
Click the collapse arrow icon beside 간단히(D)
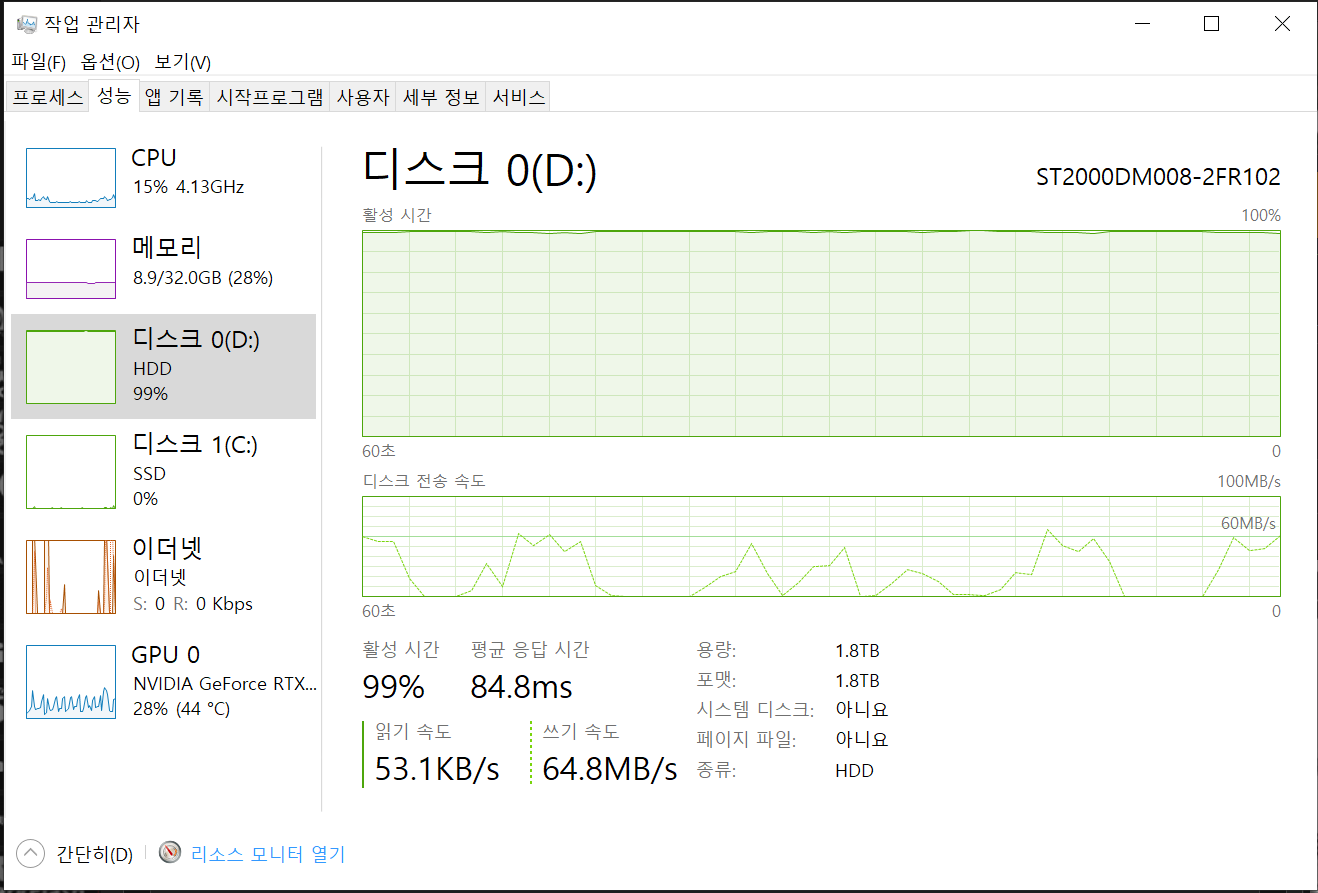[31, 854]
